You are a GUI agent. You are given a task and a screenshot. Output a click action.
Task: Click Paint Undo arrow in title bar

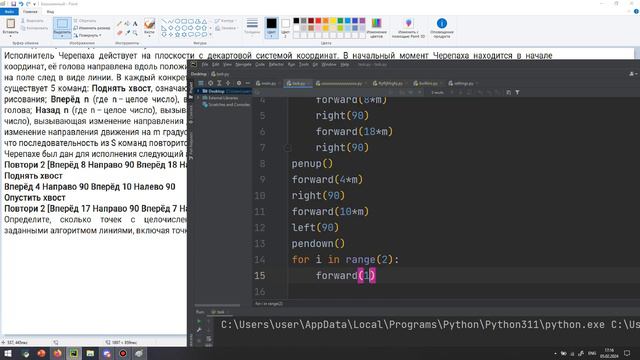tap(21, 4)
